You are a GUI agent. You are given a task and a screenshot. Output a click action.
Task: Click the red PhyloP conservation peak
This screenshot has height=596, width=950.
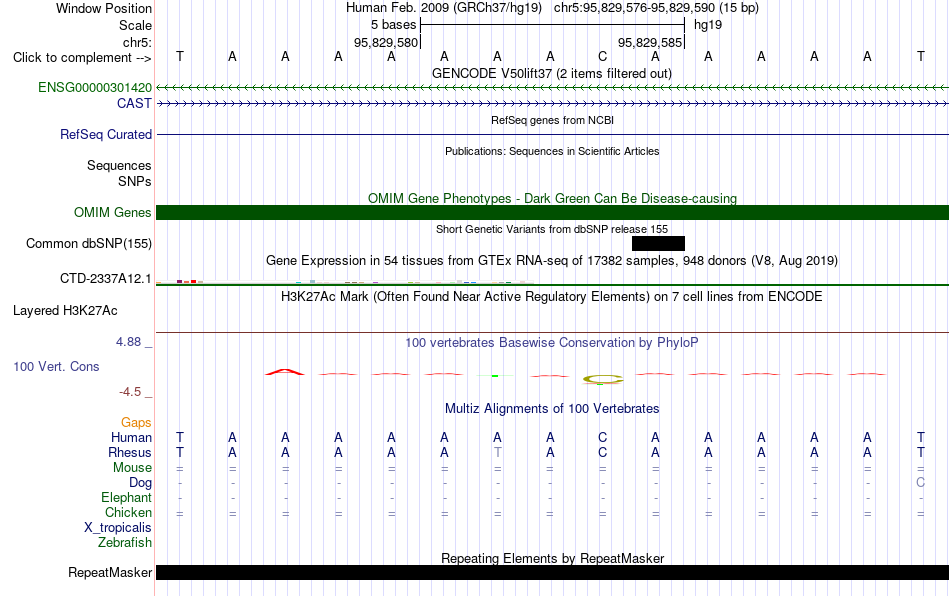pyautogui.click(x=285, y=372)
